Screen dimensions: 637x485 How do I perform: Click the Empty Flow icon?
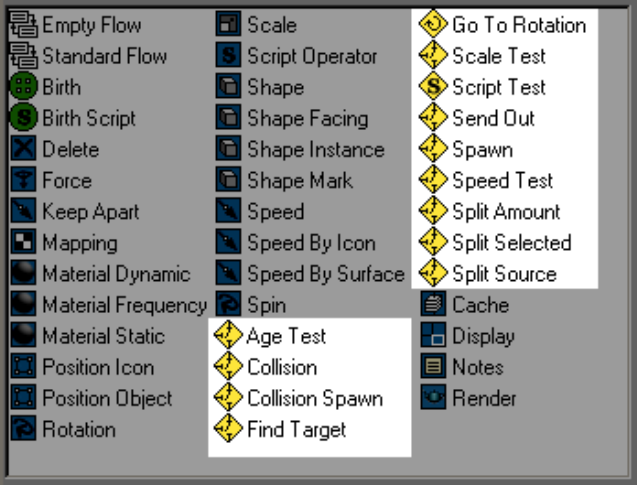tap(23, 25)
